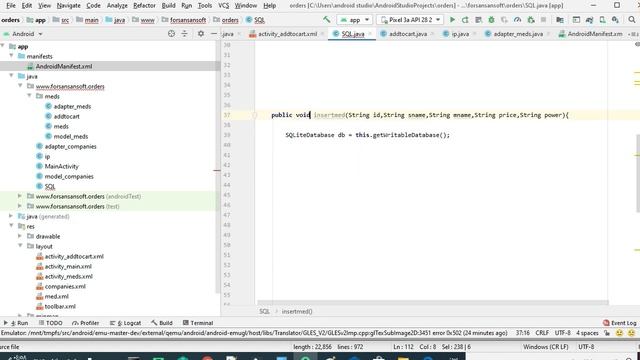Image resolution: width=640 pixels, height=360 pixels.
Task: Click the Make Project hammer icon
Action: click(x=327, y=19)
